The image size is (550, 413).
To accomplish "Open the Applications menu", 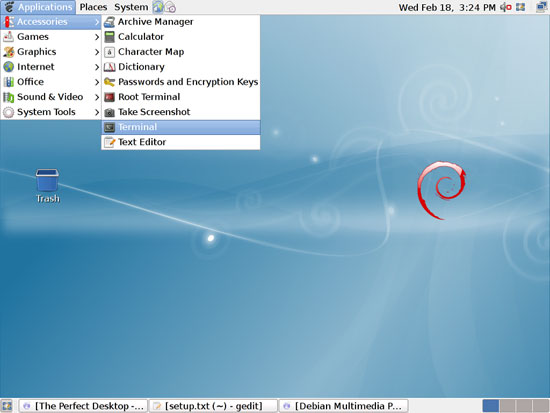I will (x=39, y=7).
